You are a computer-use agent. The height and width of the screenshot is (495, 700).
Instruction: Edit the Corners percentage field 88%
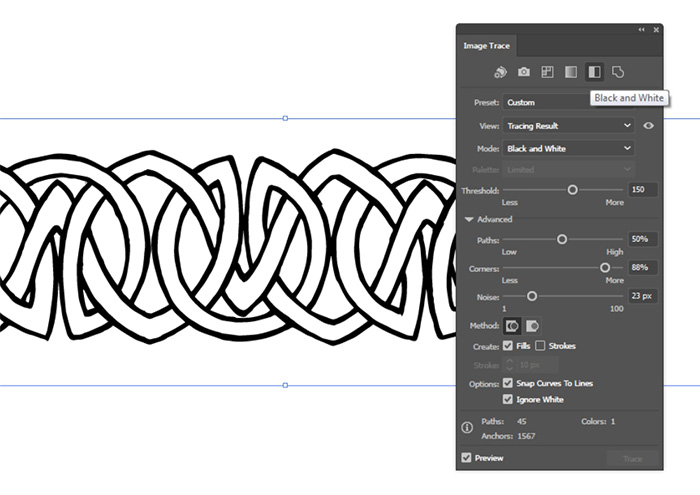(643, 267)
